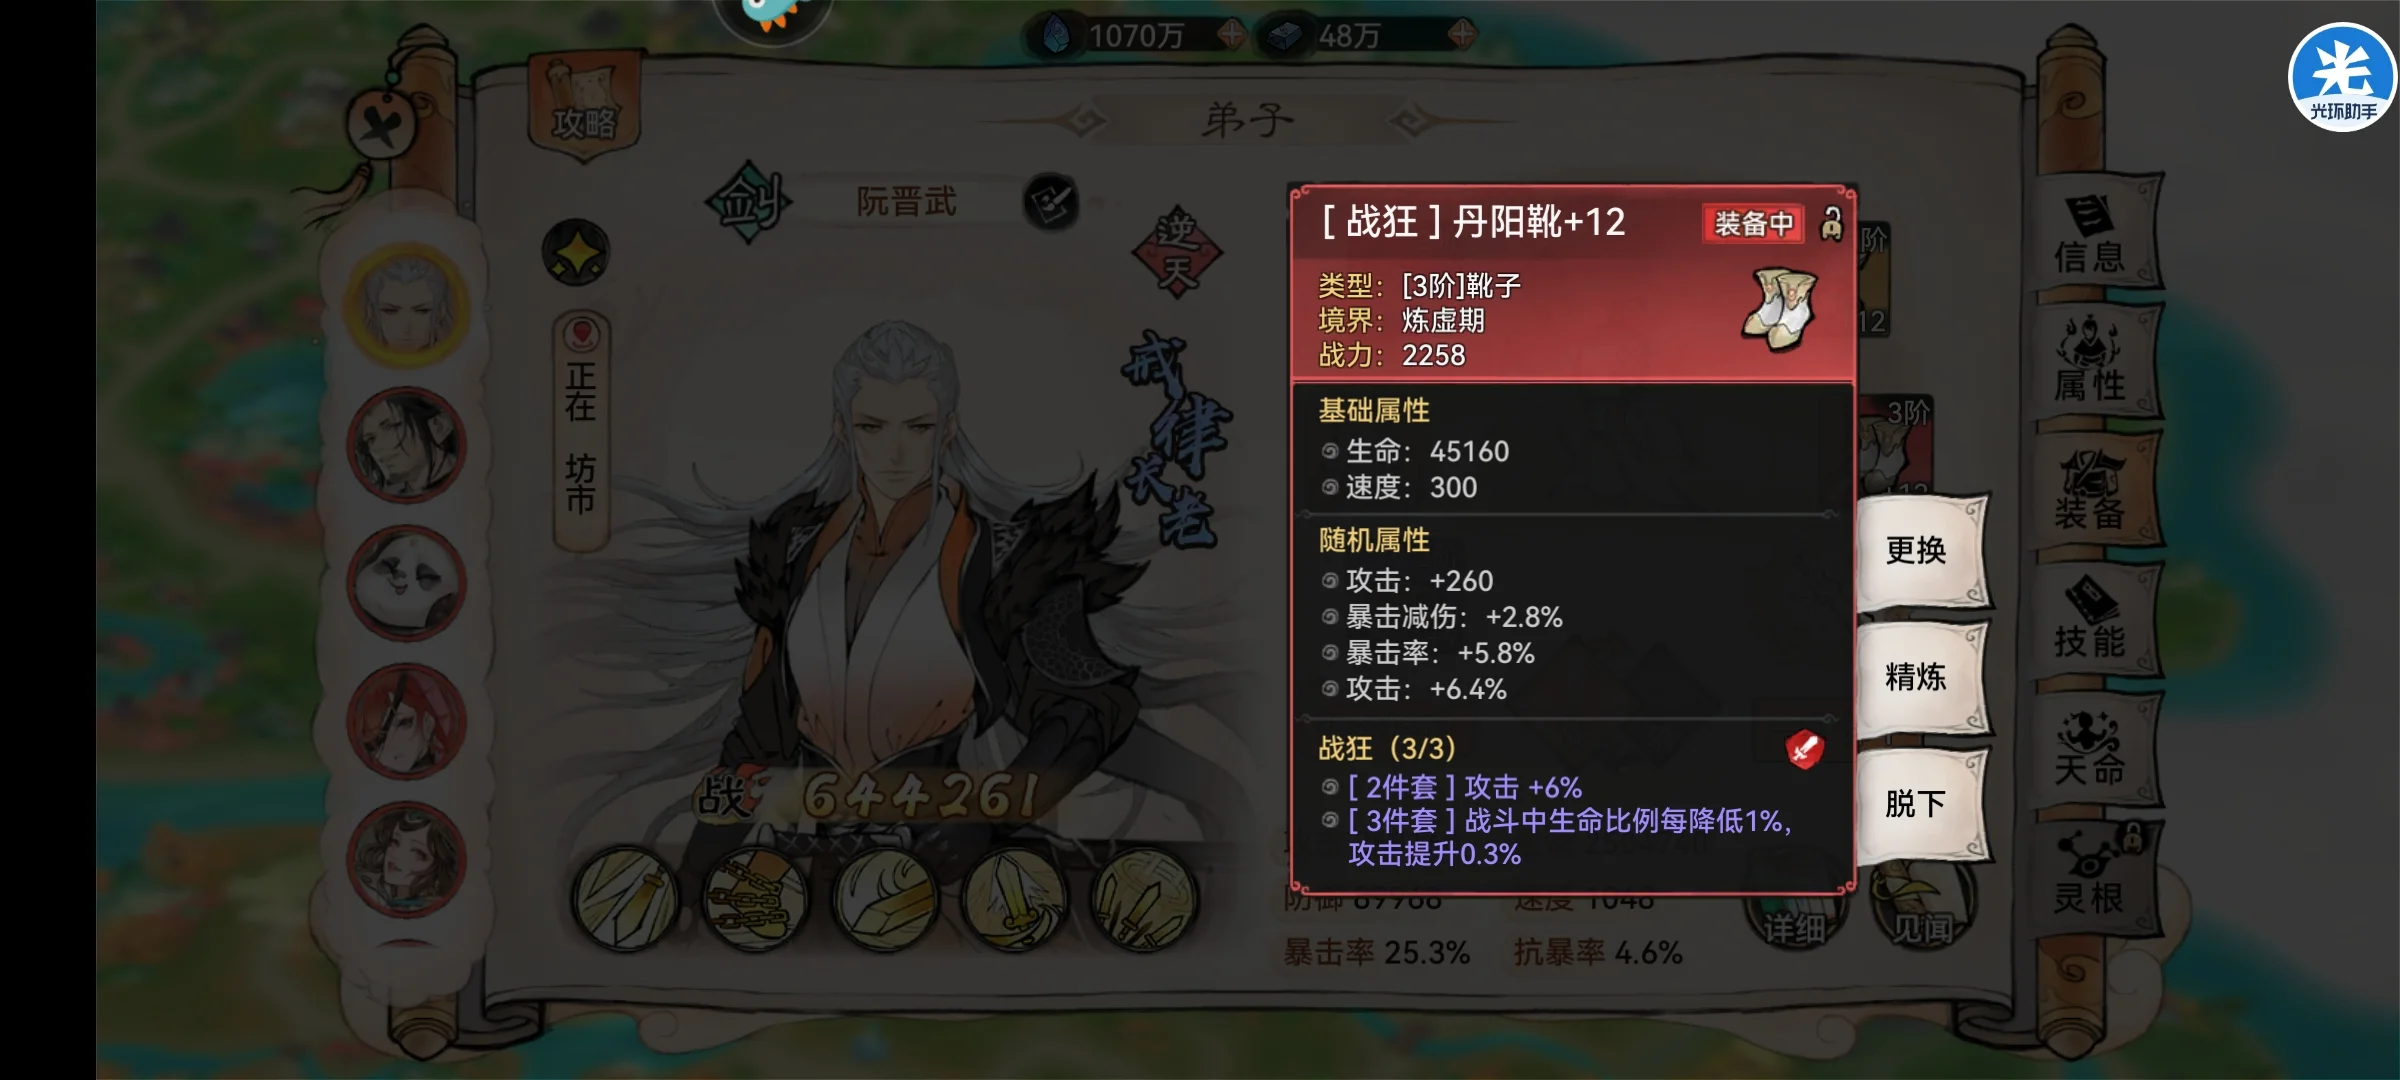Open the 攻略 strategy guide icon
Screen dimensions: 2400x1080
pyautogui.click(x=585, y=110)
